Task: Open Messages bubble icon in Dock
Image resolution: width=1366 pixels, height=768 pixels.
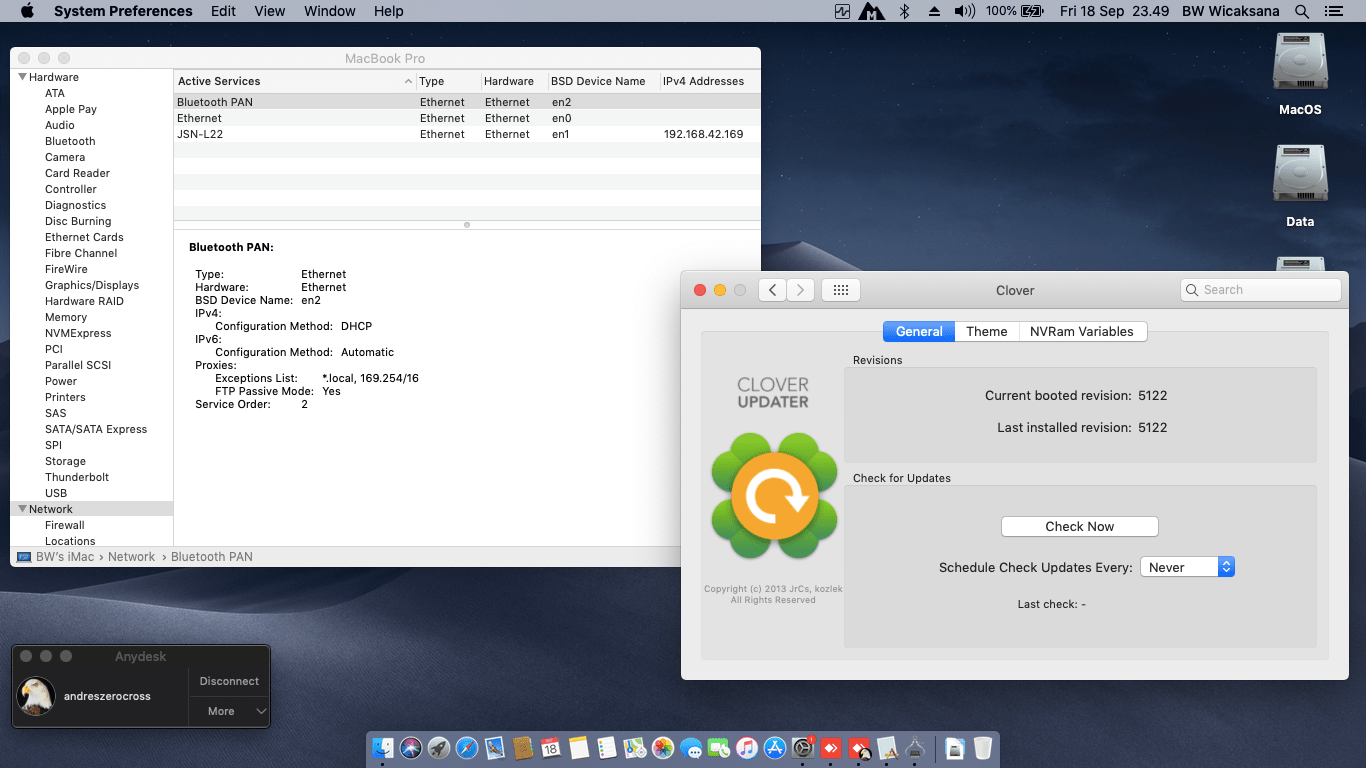Action: pos(690,747)
